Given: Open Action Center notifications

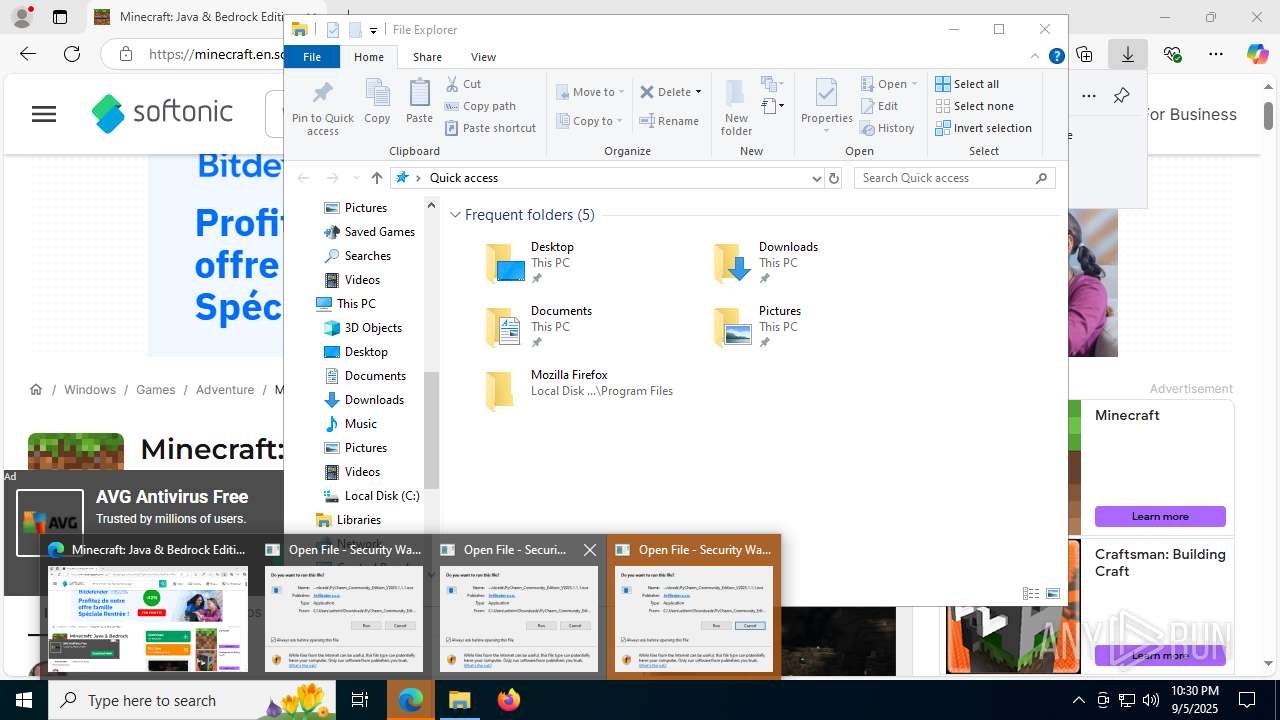Looking at the screenshot, I should click(x=1247, y=700).
